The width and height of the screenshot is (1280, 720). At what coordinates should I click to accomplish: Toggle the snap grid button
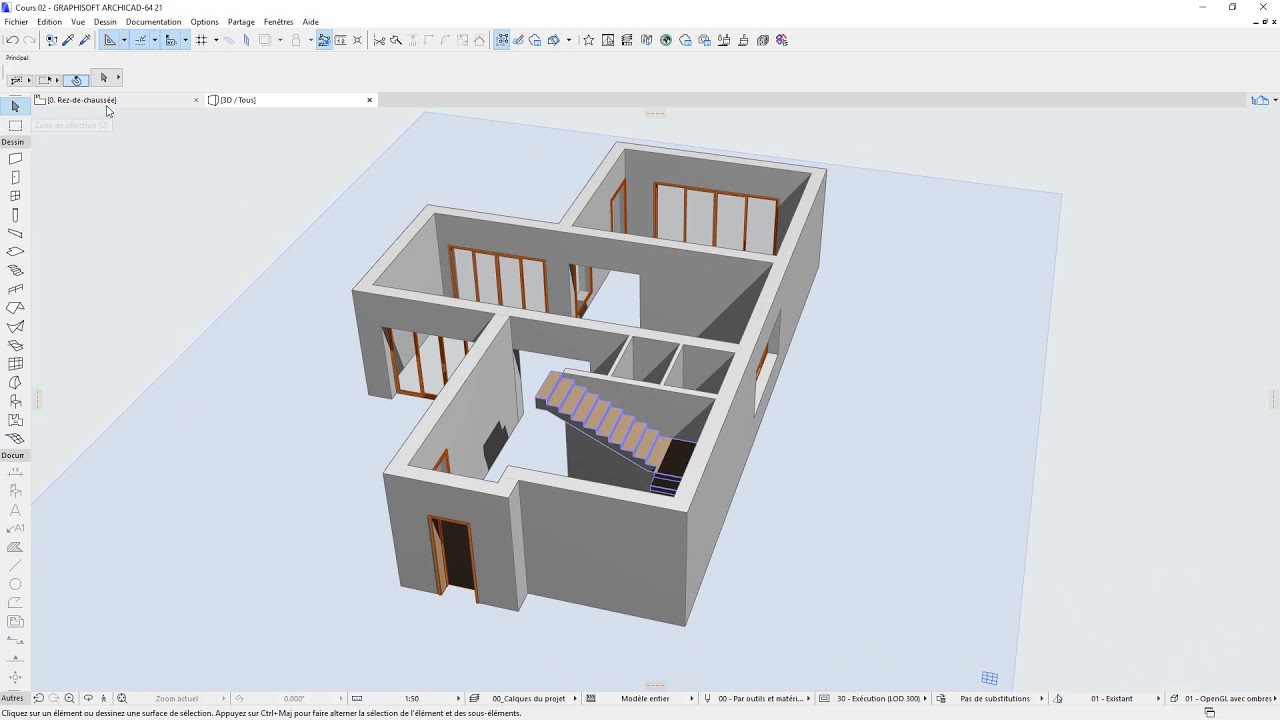(201, 40)
